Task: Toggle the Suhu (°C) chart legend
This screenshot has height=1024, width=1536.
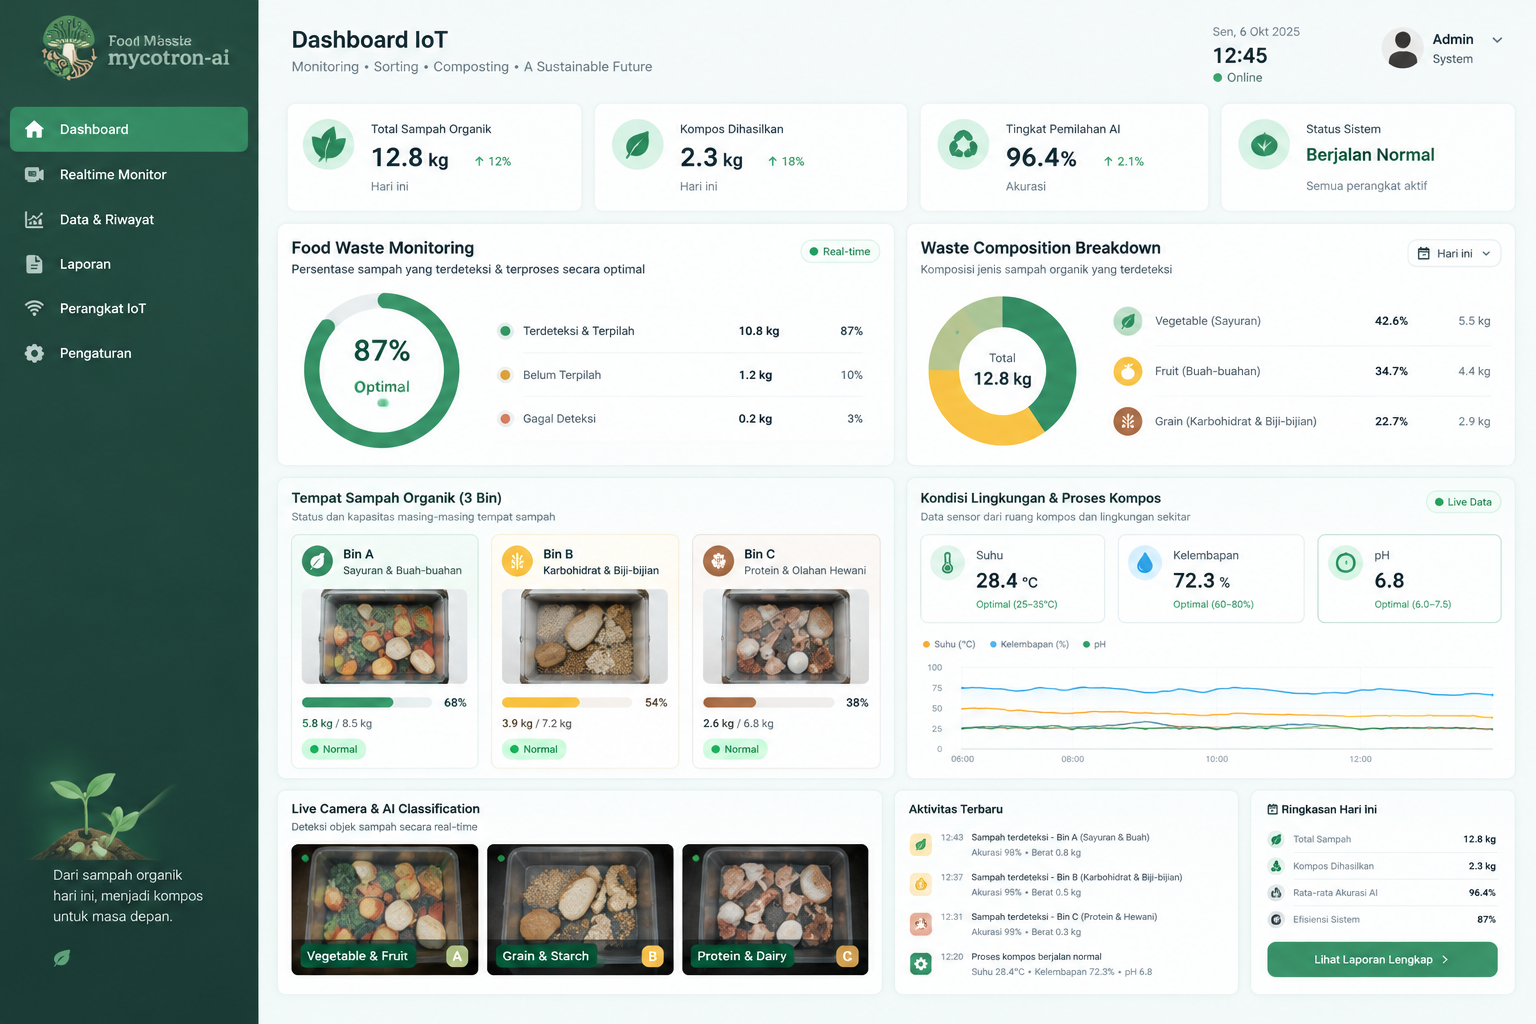Action: pyautogui.click(x=949, y=644)
